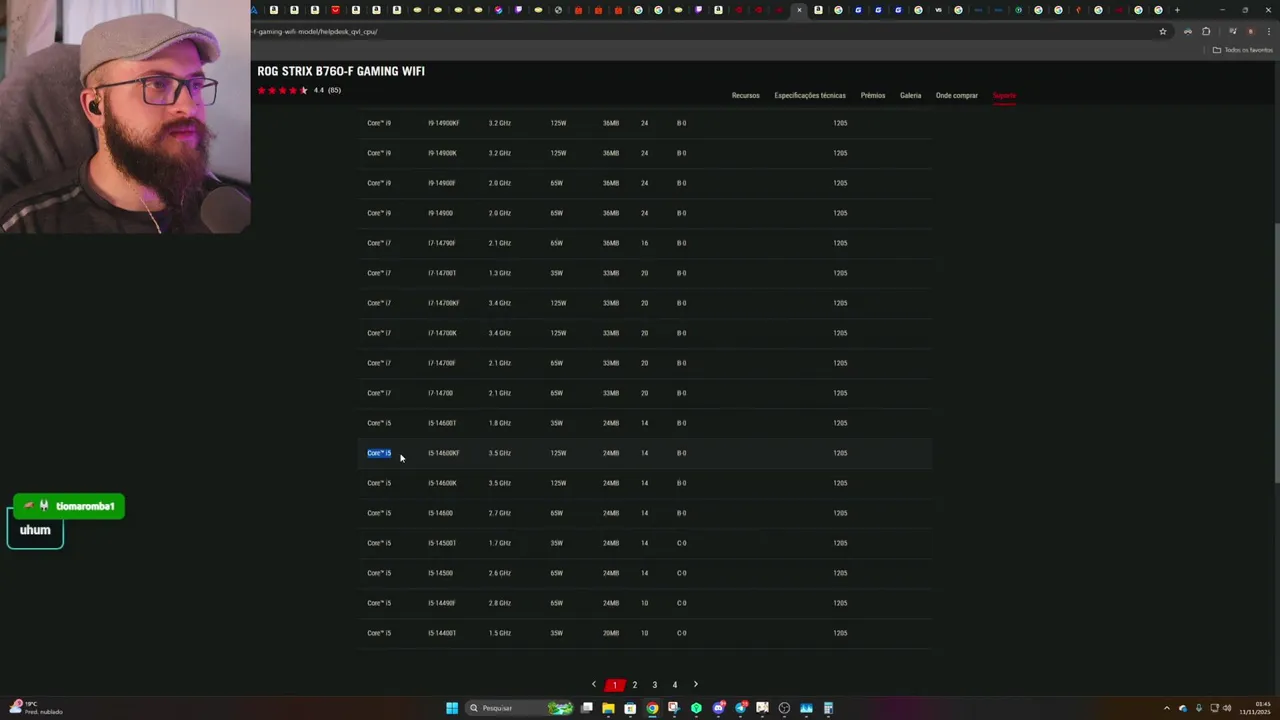Open OBS Studio from the taskbar
This screenshot has height=720, width=1280.
[x=784, y=708]
